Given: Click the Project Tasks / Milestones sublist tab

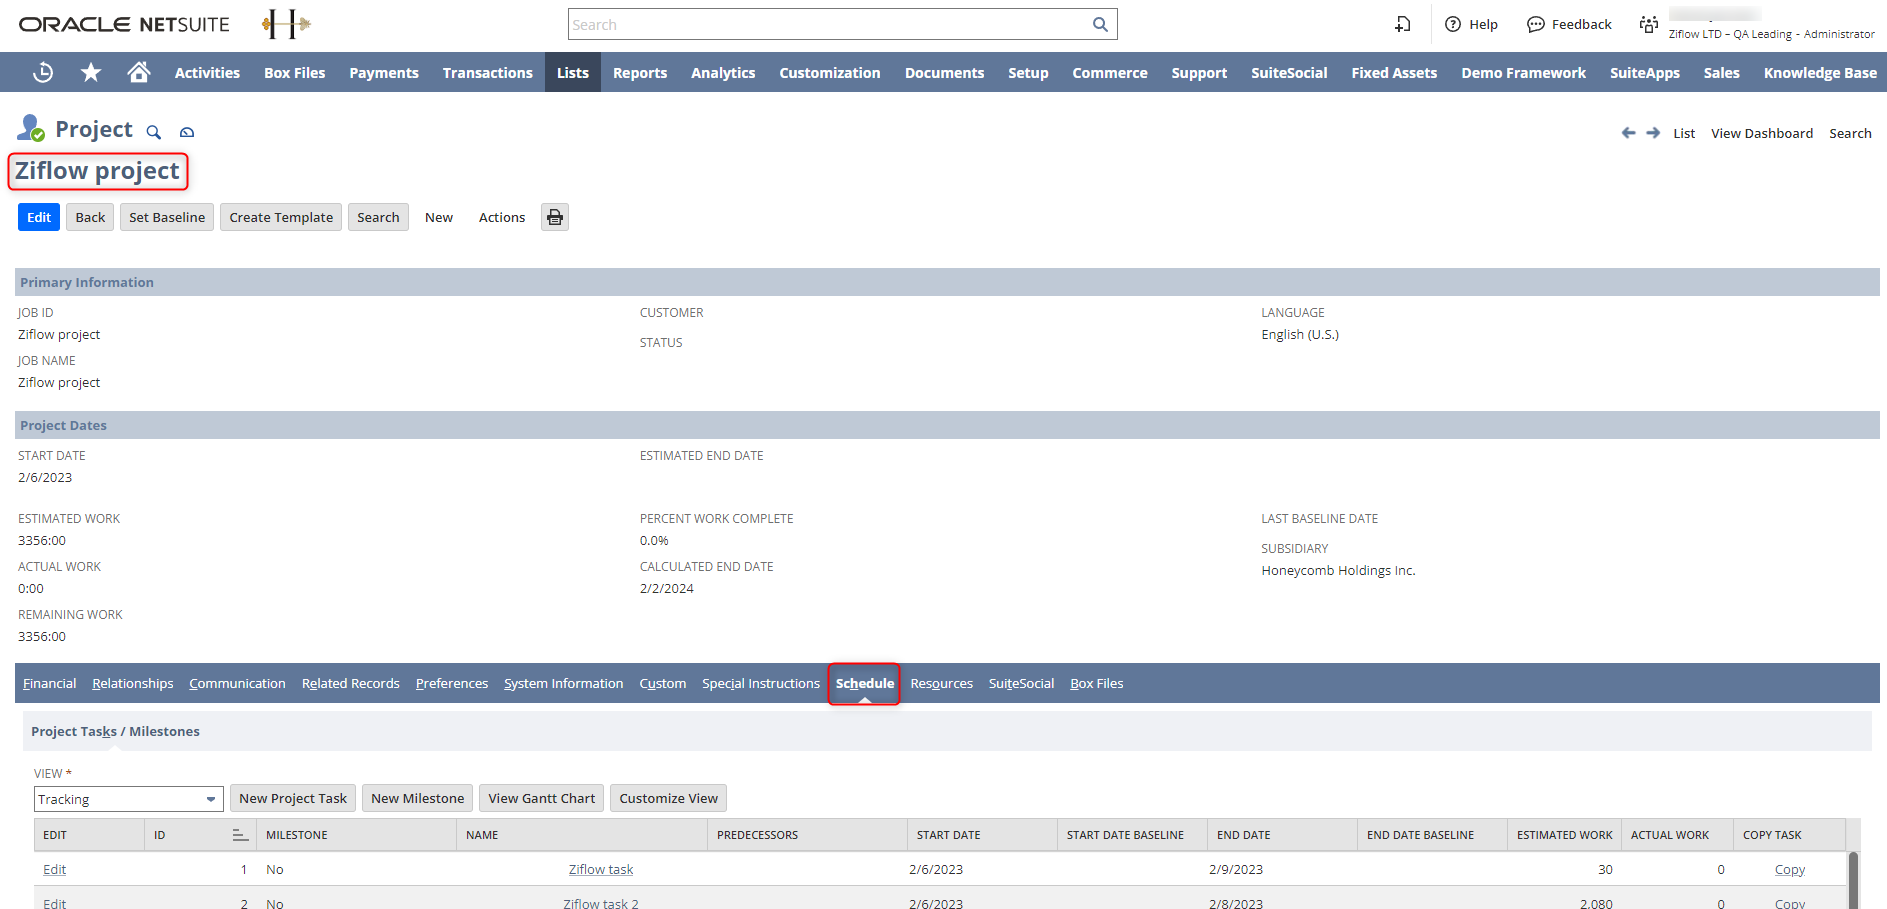Looking at the screenshot, I should tap(115, 731).
